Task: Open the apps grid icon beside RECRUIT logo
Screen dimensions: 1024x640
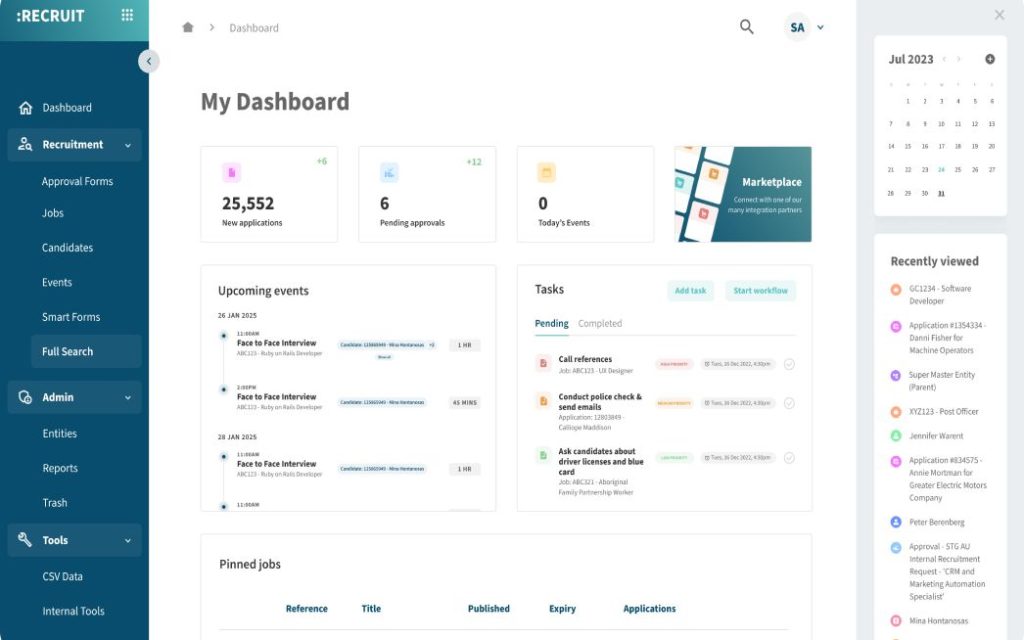Action: pos(127,15)
